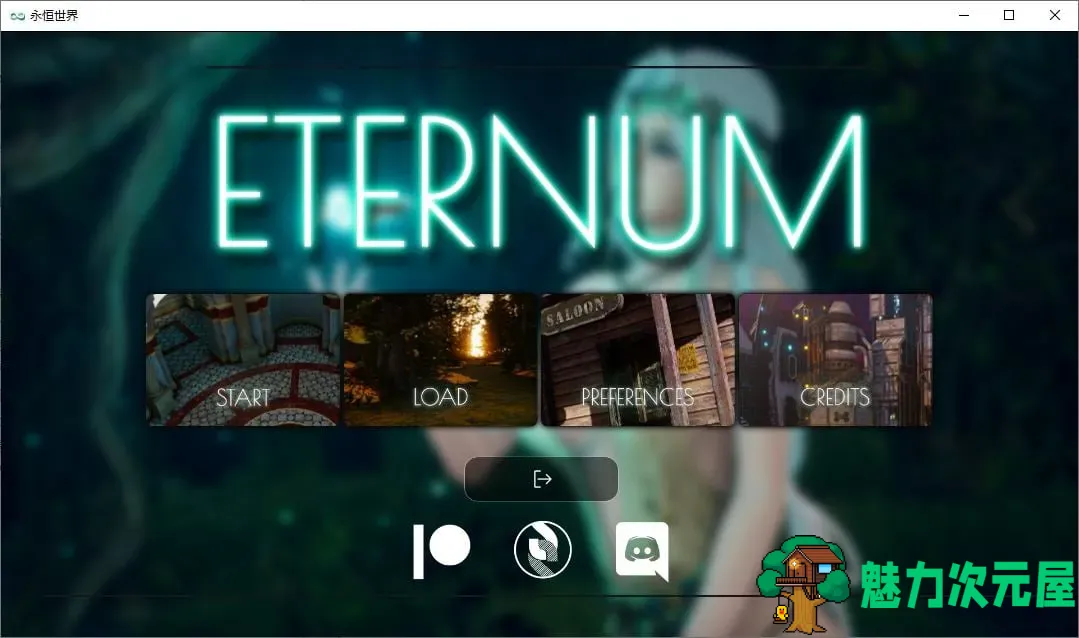
Task: Maximize the 永恒世界 window
Action: pyautogui.click(x=1009, y=15)
